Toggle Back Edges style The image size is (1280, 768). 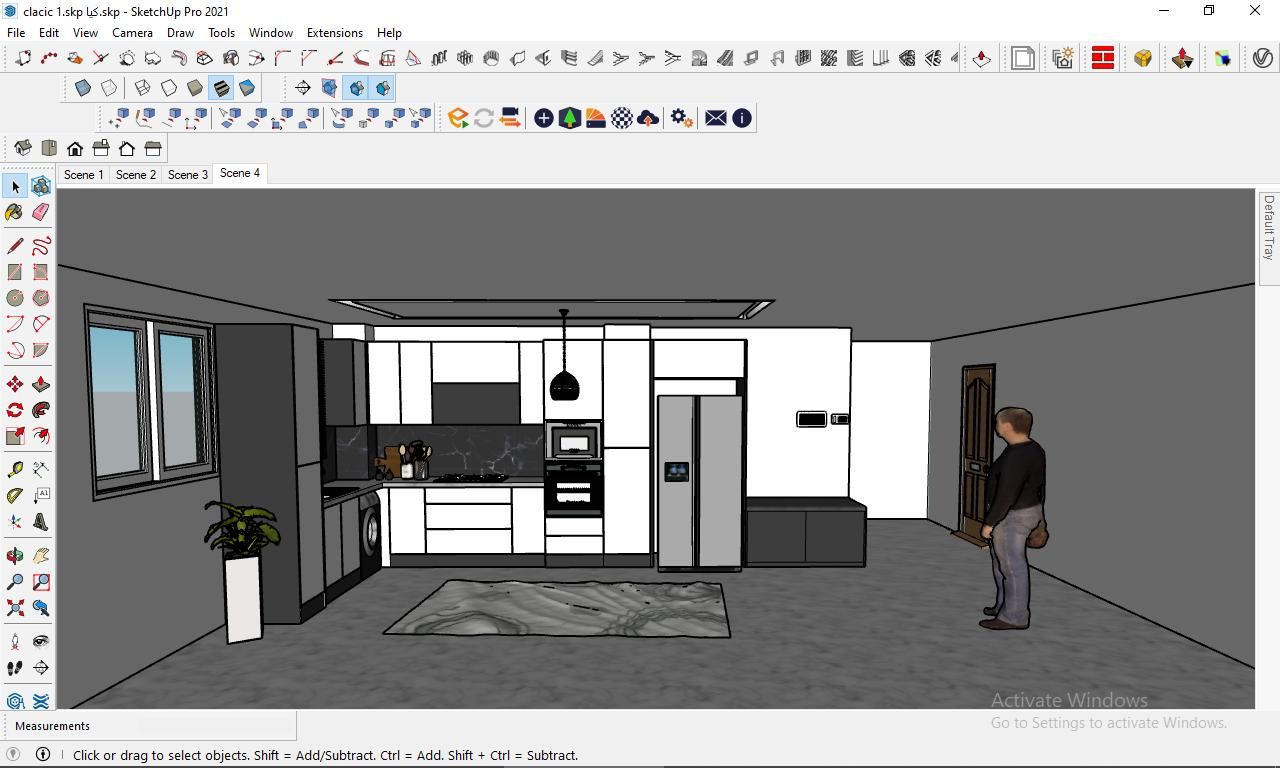[x=109, y=88]
